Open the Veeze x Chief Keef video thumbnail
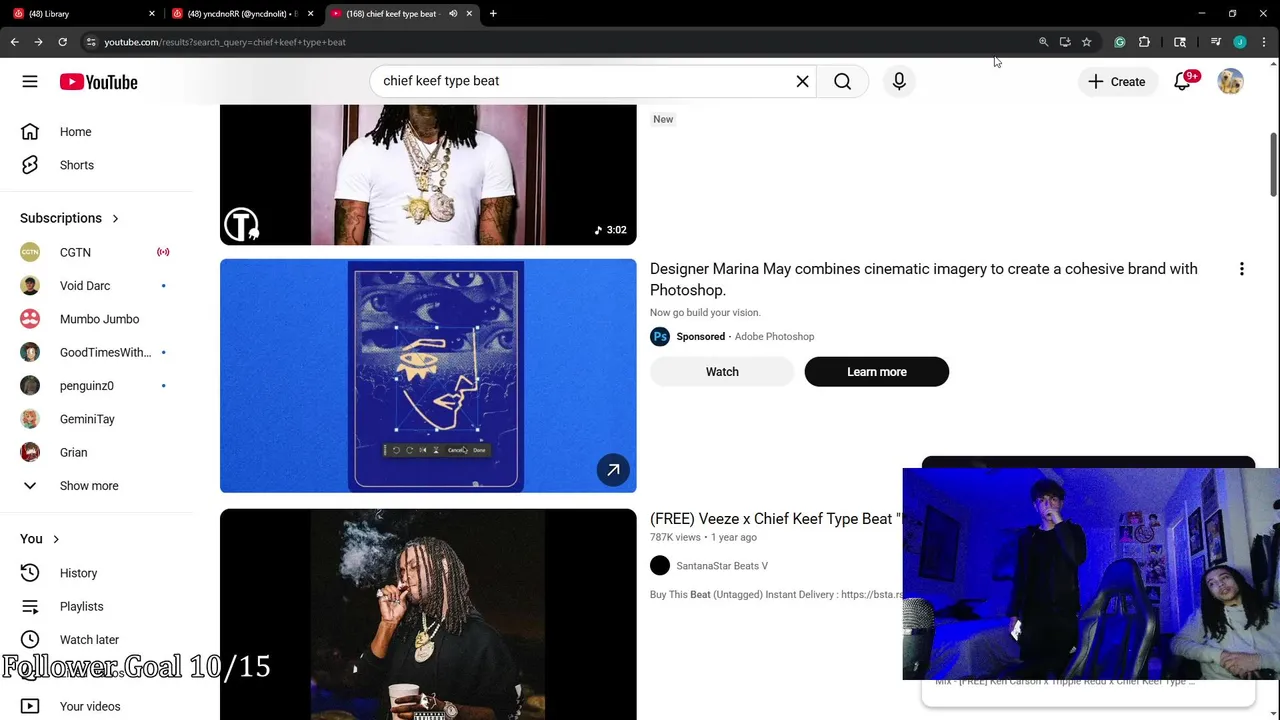 pos(428,614)
